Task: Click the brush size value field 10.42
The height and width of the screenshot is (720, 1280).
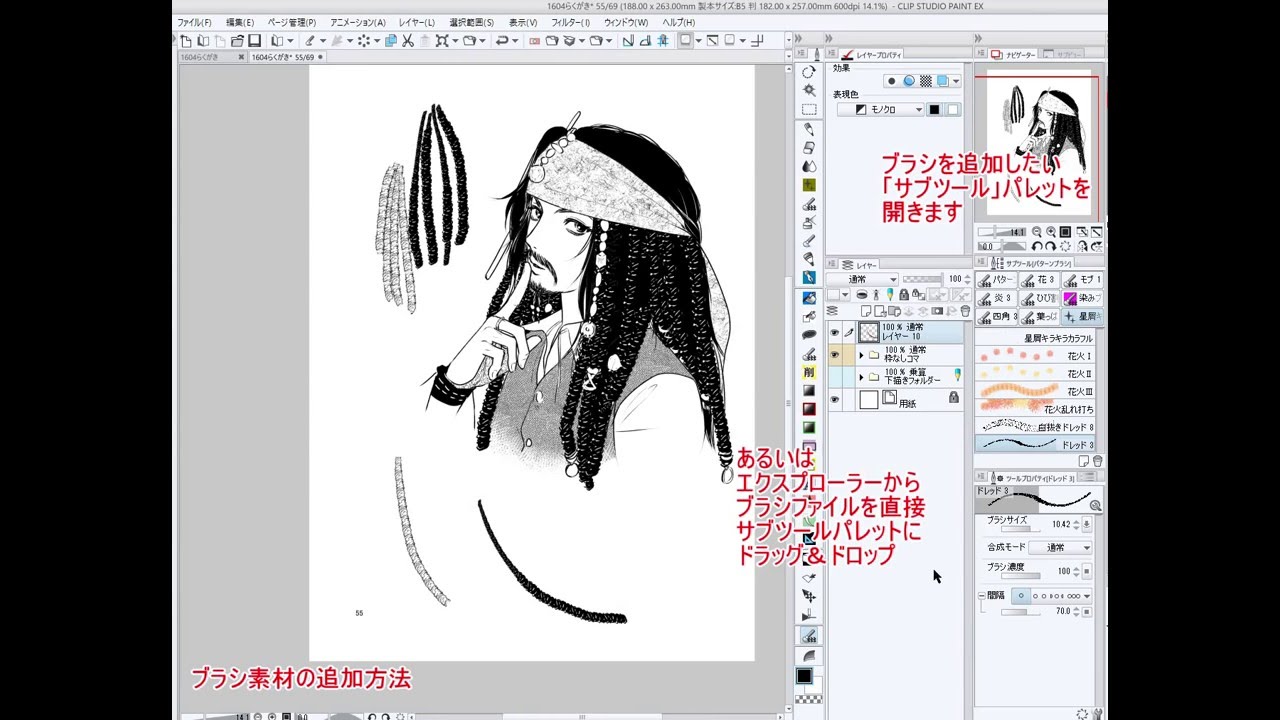Action: tap(1061, 524)
